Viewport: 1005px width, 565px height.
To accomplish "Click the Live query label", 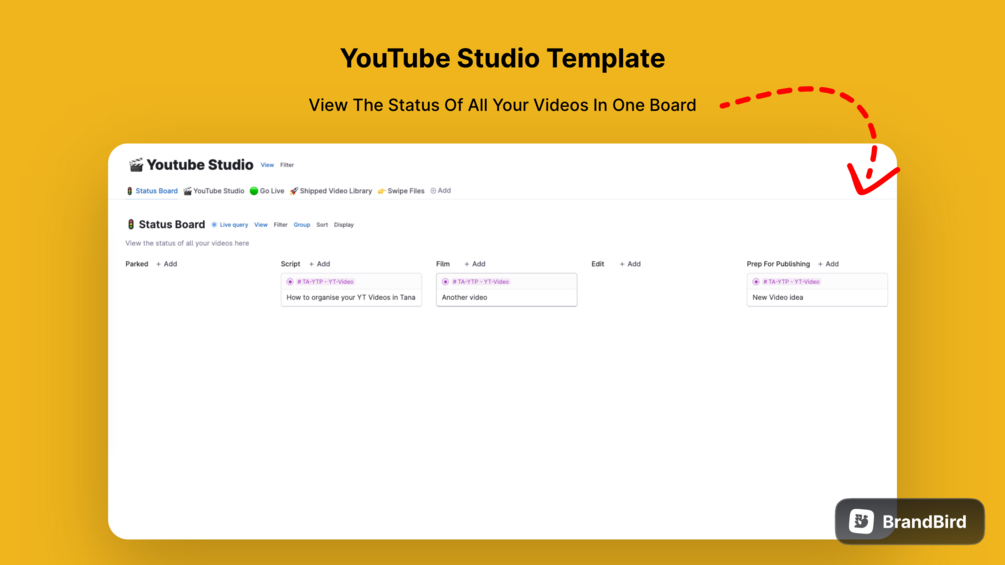I will tap(234, 225).
